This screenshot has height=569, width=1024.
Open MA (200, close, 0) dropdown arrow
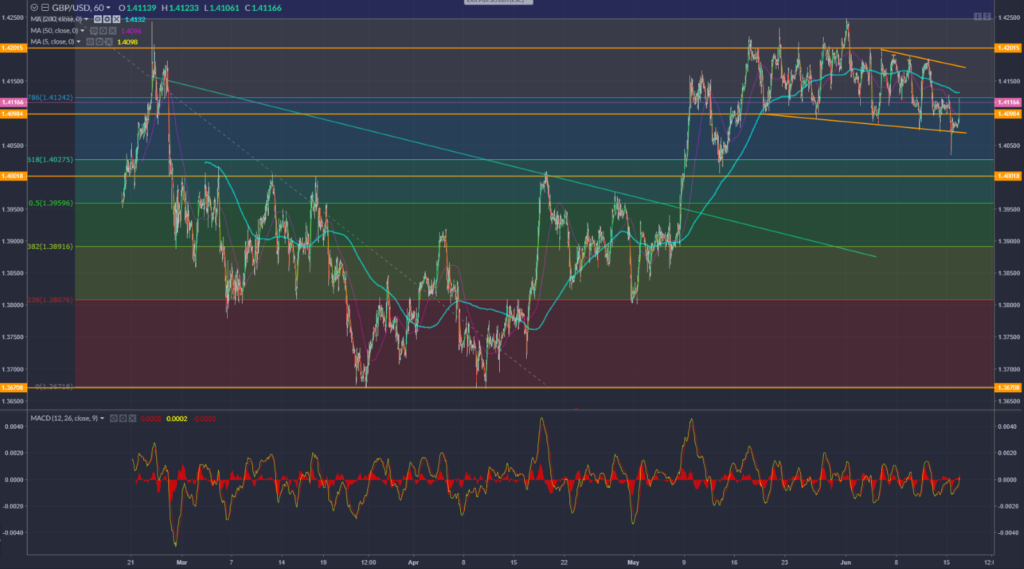(x=86, y=19)
